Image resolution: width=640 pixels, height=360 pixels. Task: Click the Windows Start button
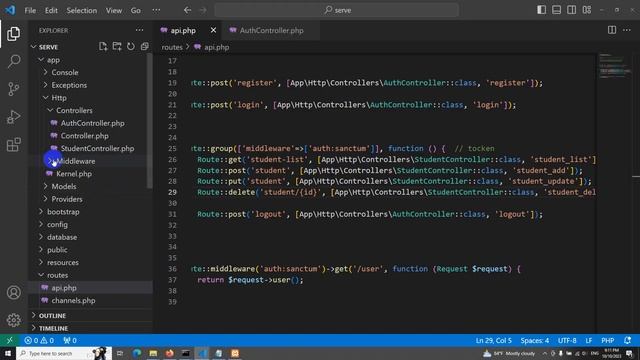point(8,353)
